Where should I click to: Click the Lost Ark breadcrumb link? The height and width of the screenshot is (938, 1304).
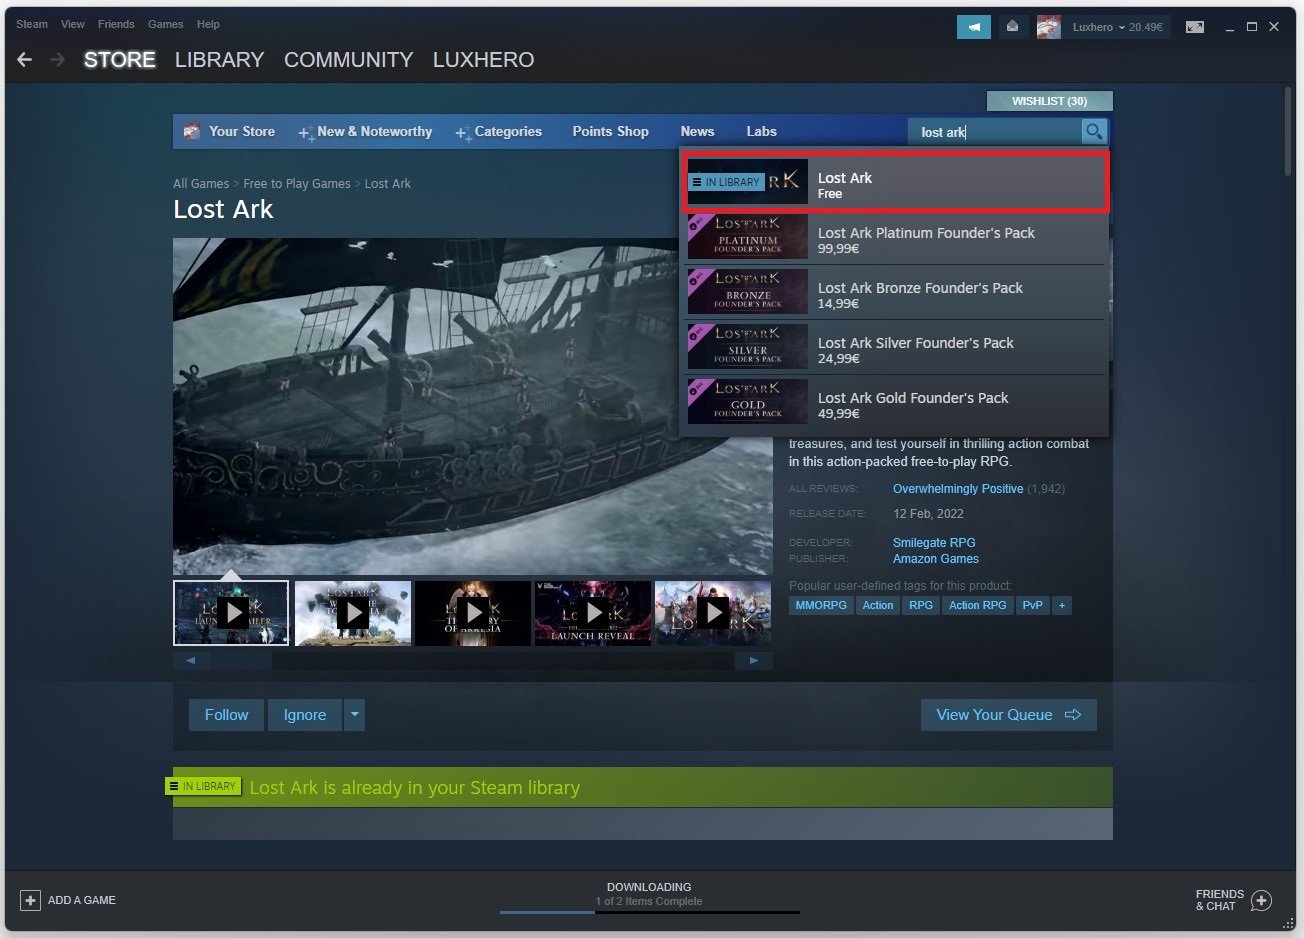pos(388,184)
